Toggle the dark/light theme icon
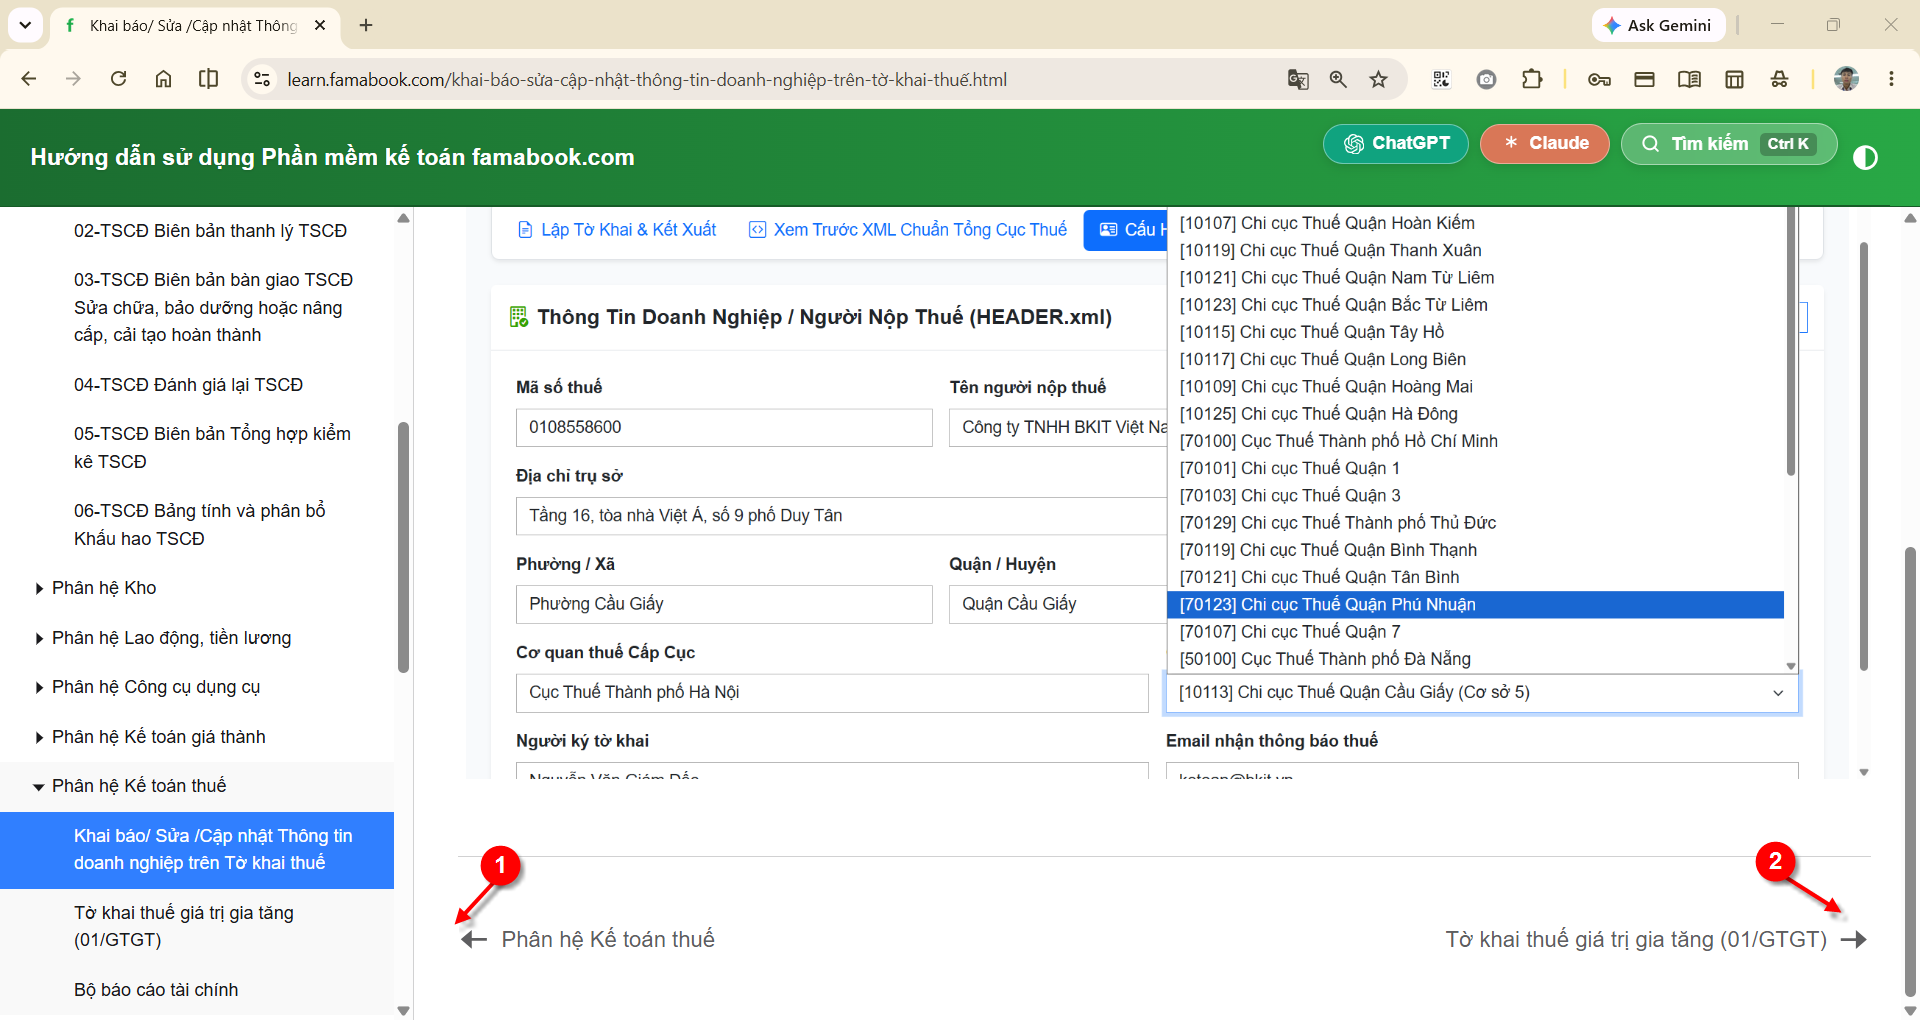1920x1020 pixels. pyautogui.click(x=1865, y=158)
